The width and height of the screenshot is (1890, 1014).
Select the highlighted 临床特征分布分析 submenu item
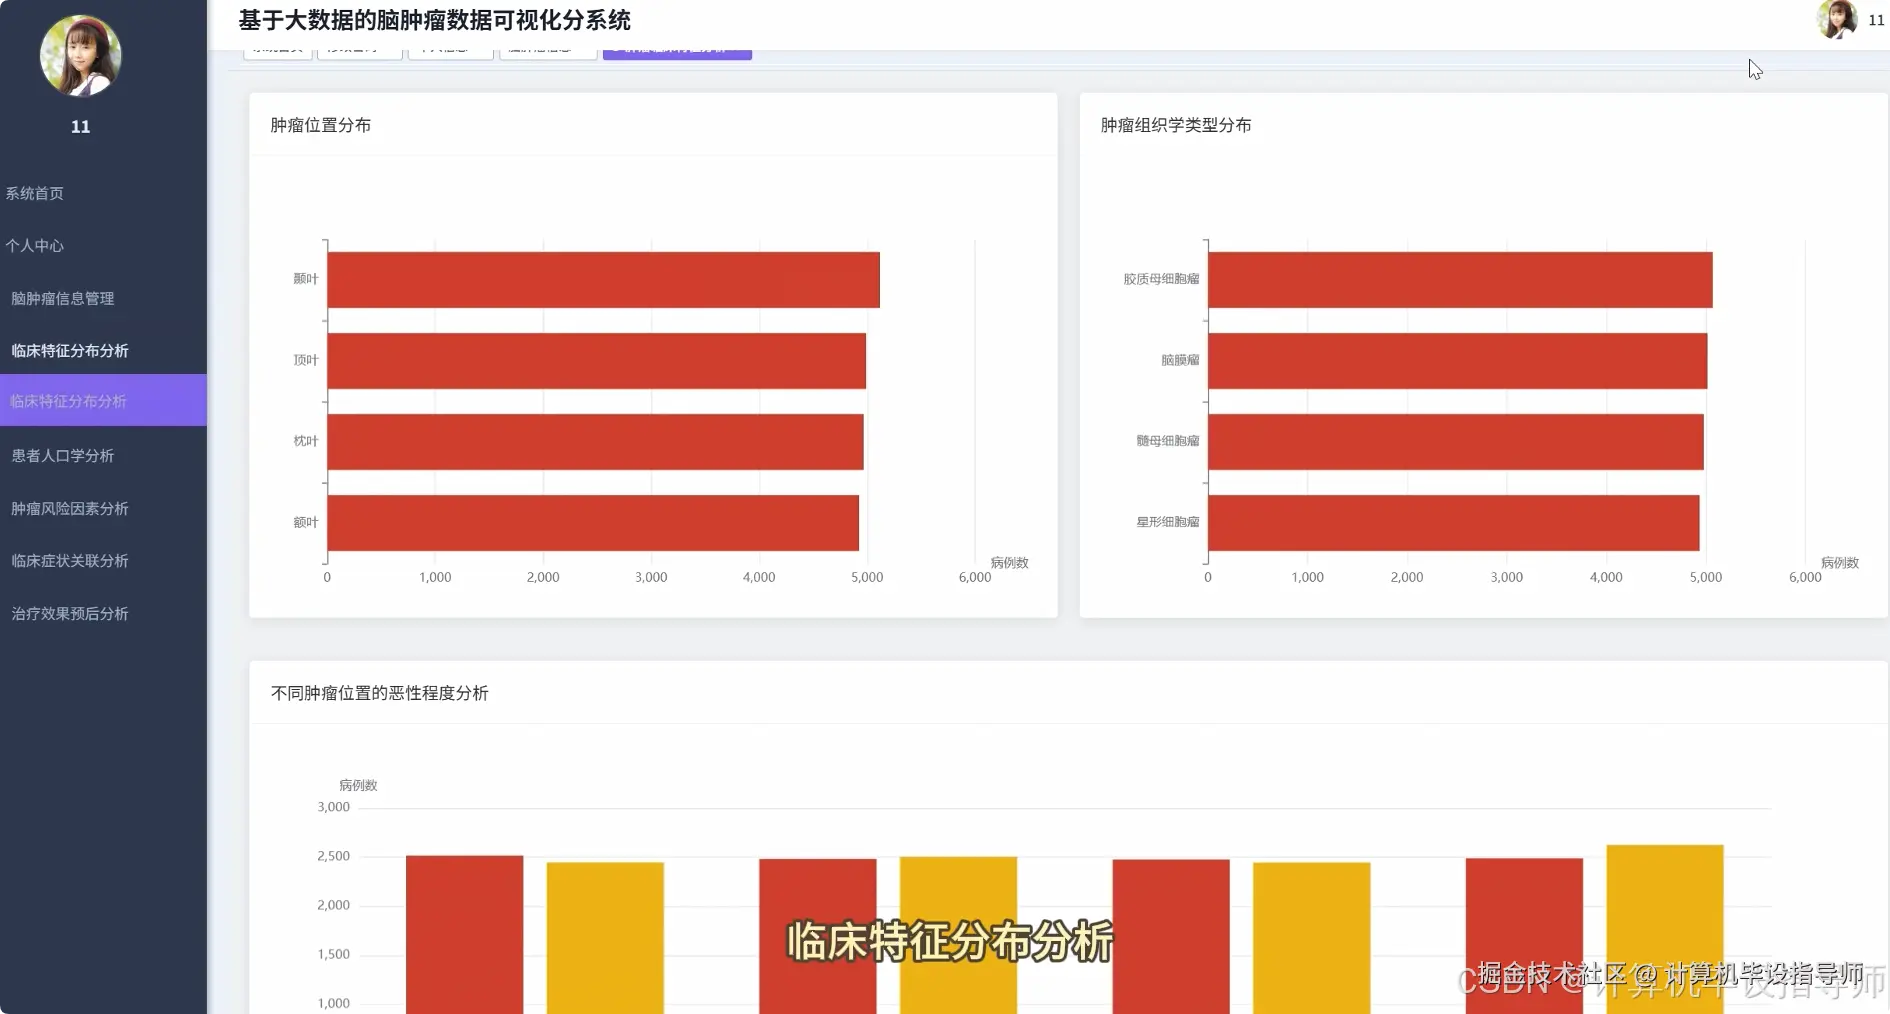(x=67, y=400)
